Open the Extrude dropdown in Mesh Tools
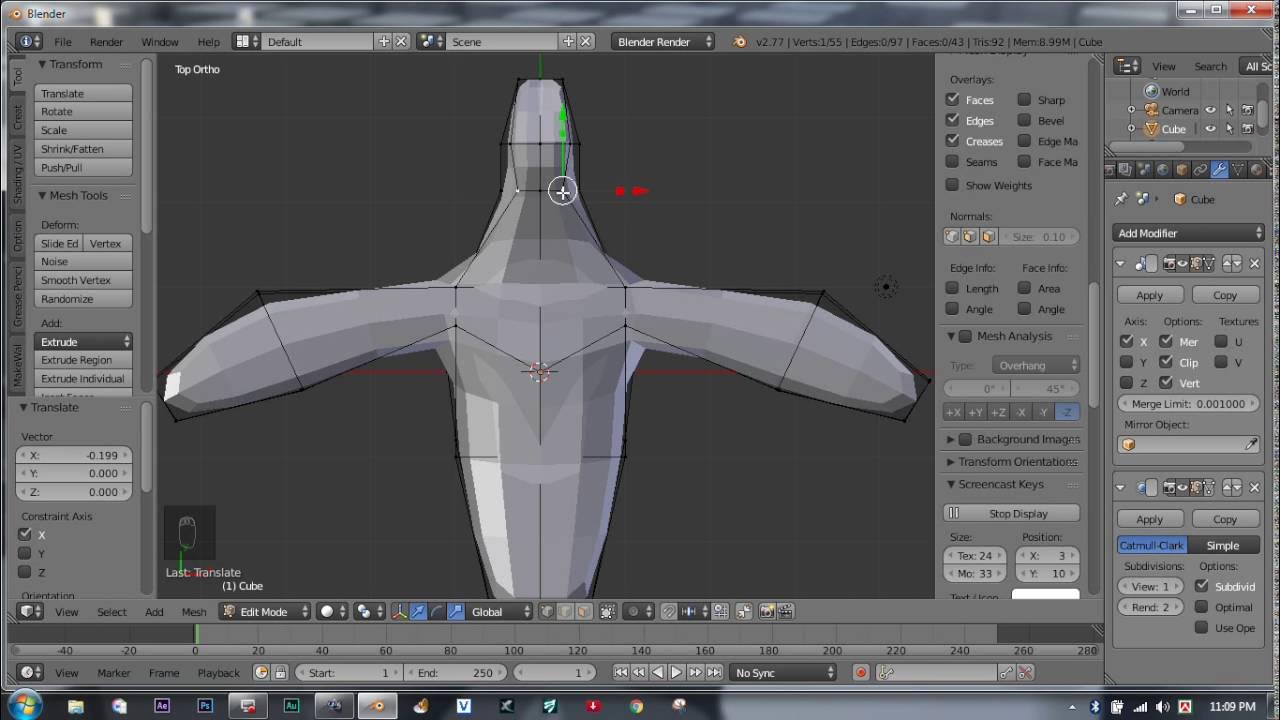1280x720 pixels. coord(84,342)
